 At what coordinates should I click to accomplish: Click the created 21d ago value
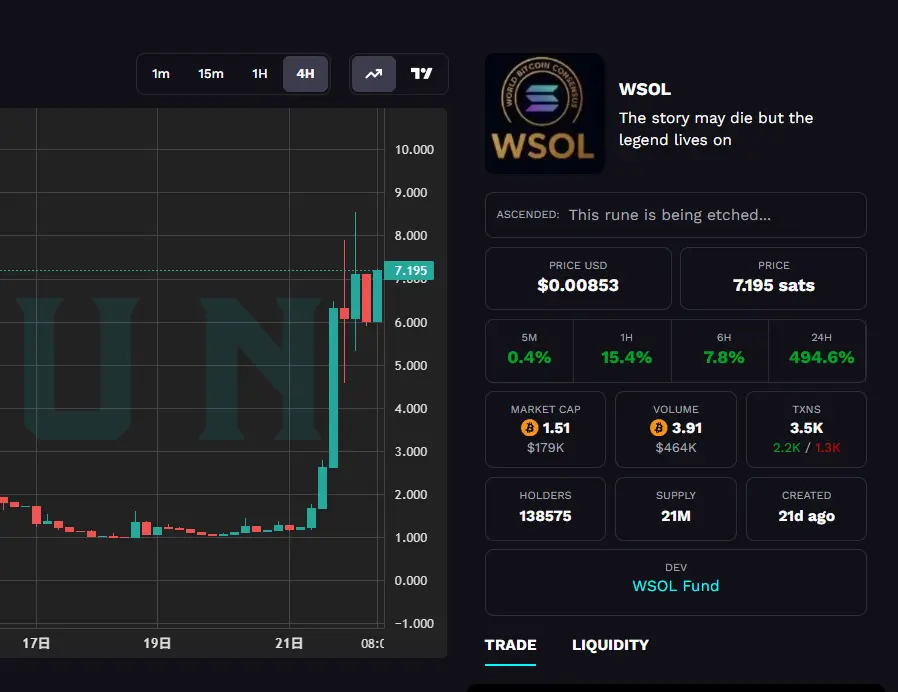point(806,516)
